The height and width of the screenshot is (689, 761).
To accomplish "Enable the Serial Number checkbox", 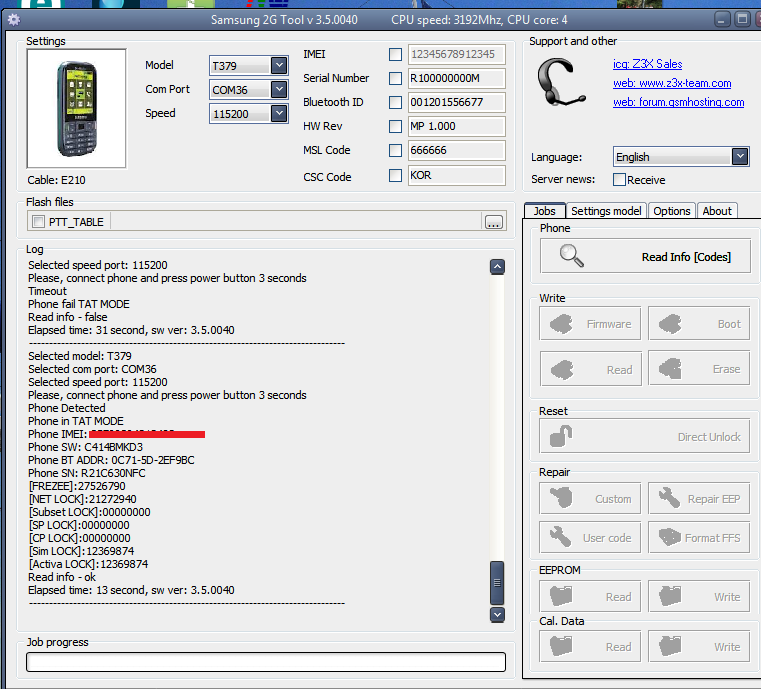I will pyautogui.click(x=395, y=78).
